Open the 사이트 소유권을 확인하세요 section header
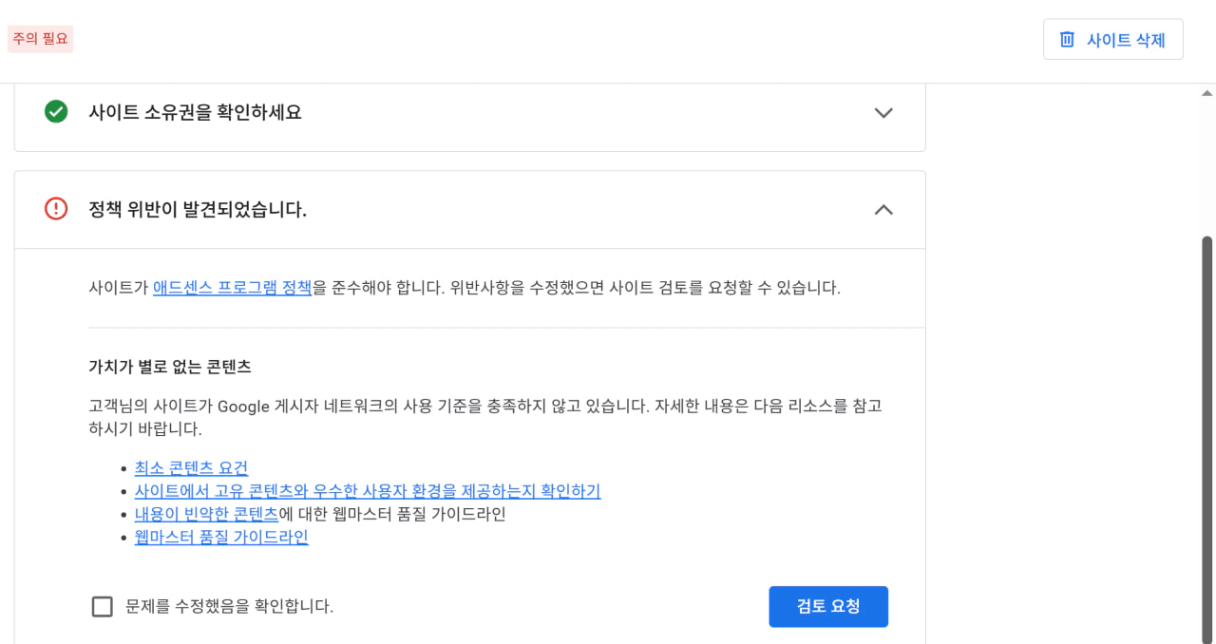The image size is (1216, 644). (x=195, y=112)
